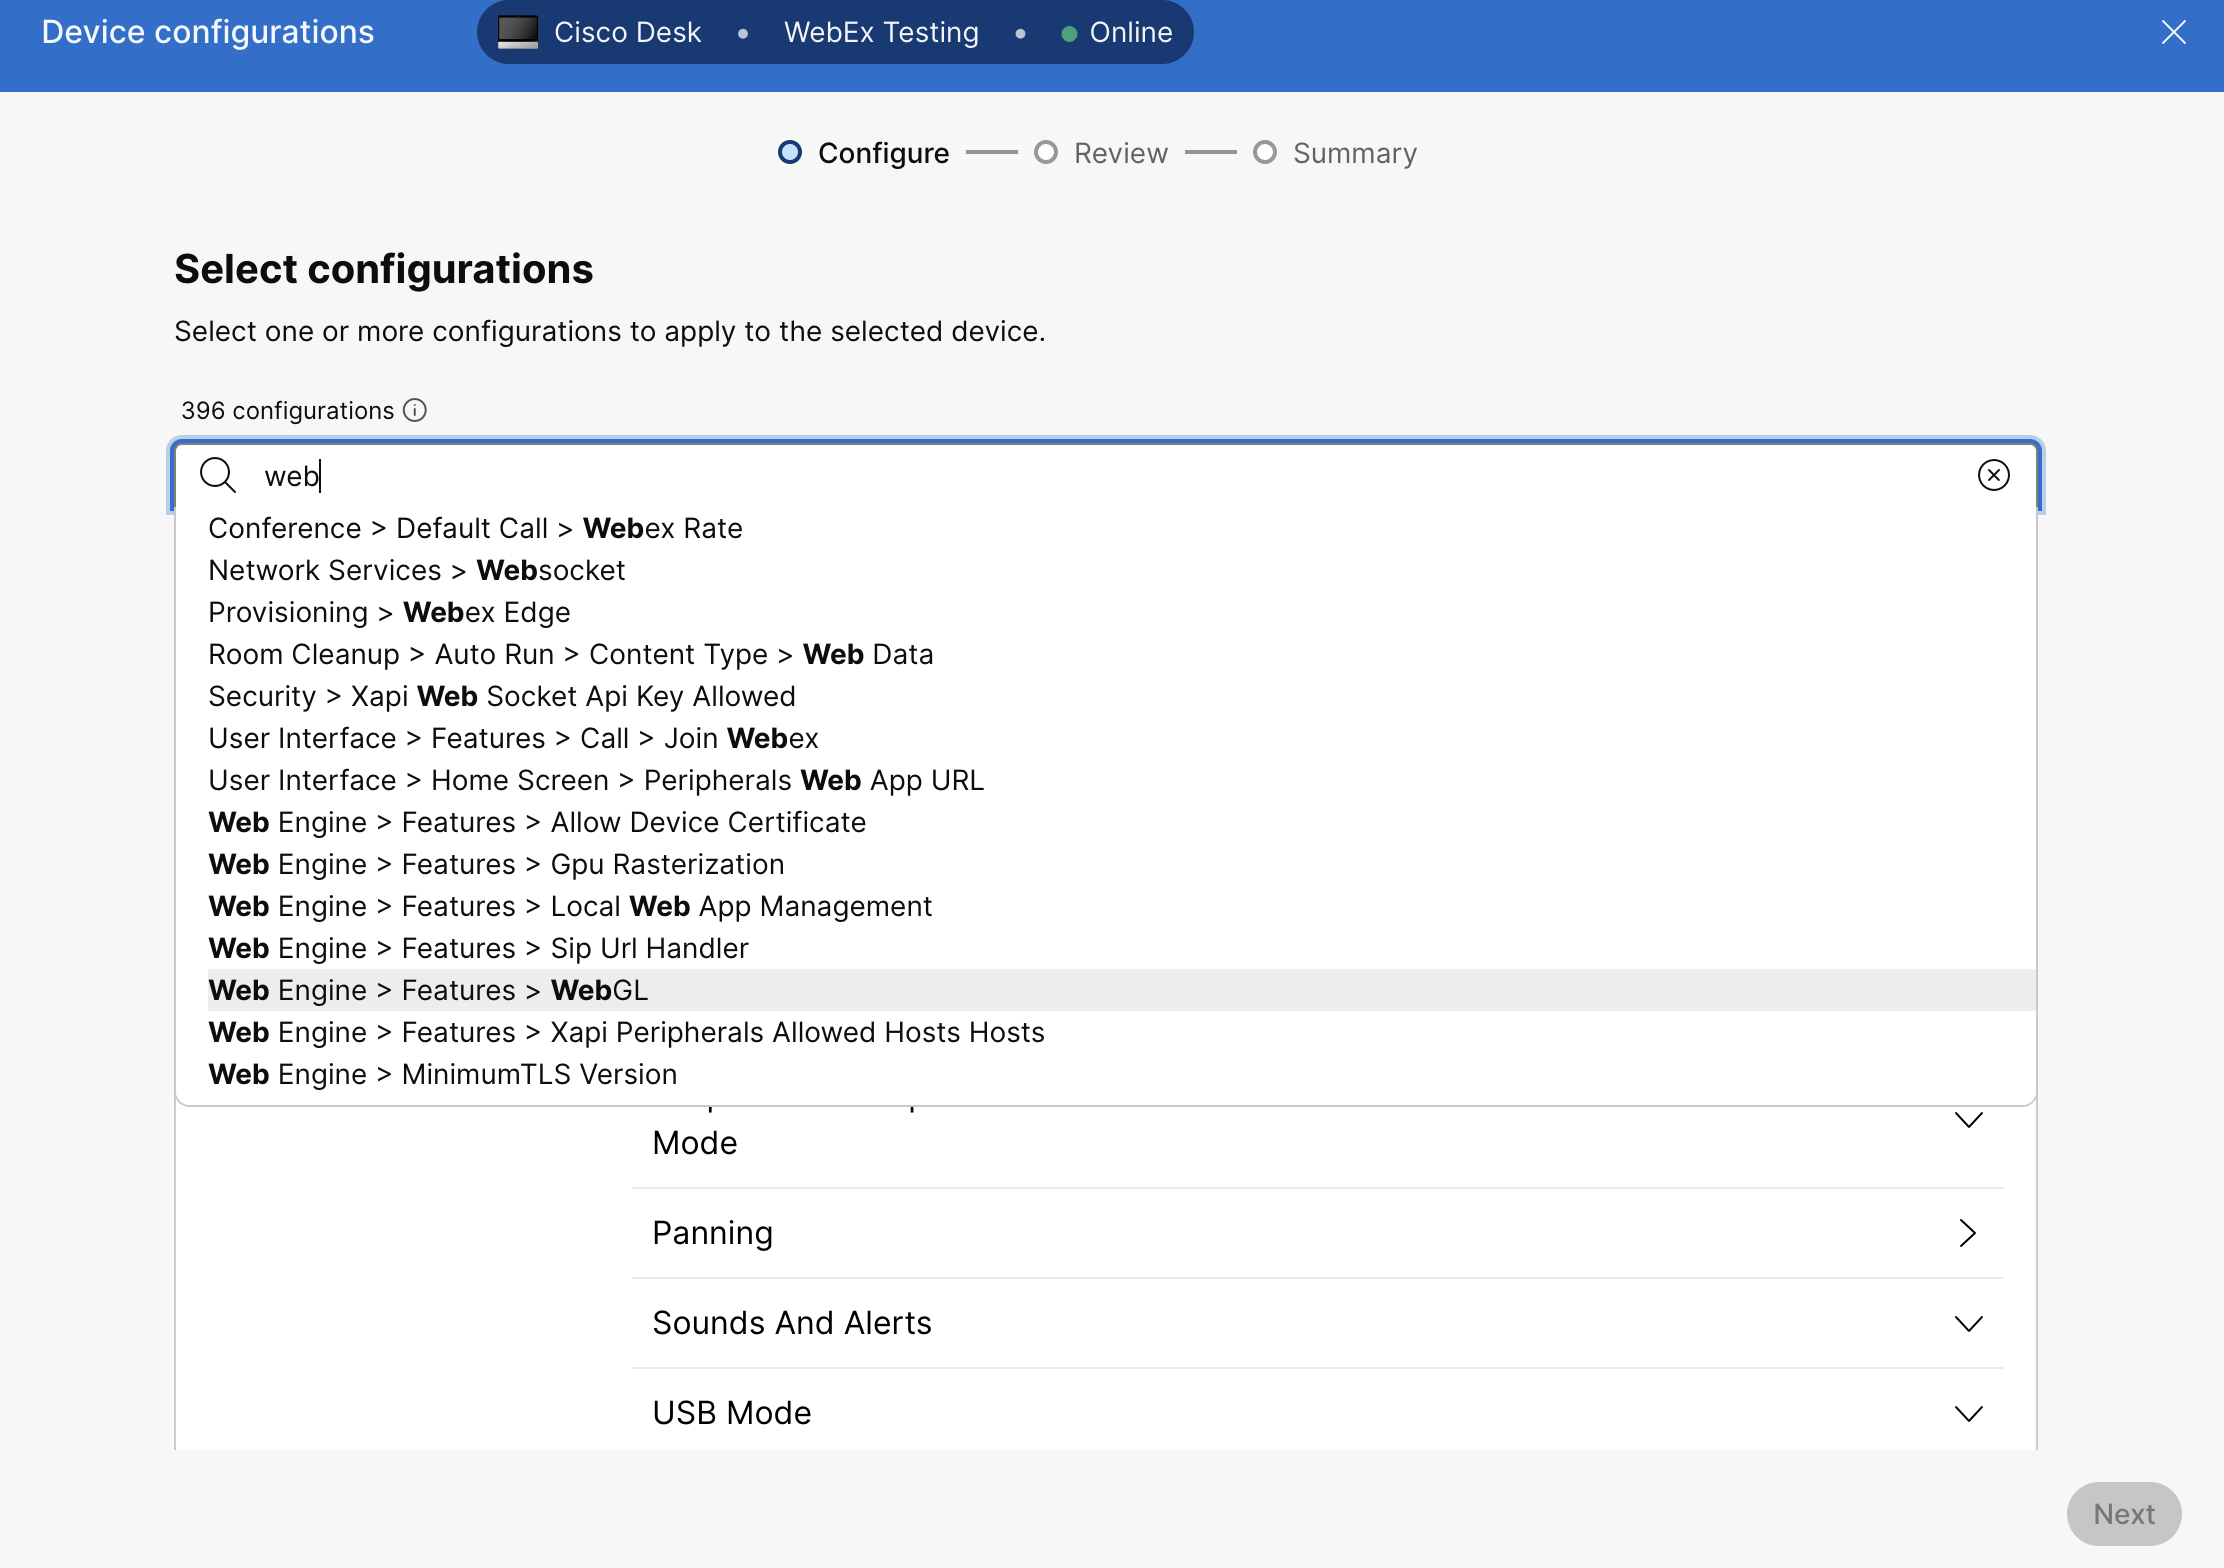Image resolution: width=2224 pixels, height=1568 pixels.
Task: Open the Panning row arrow
Action: (1968, 1233)
